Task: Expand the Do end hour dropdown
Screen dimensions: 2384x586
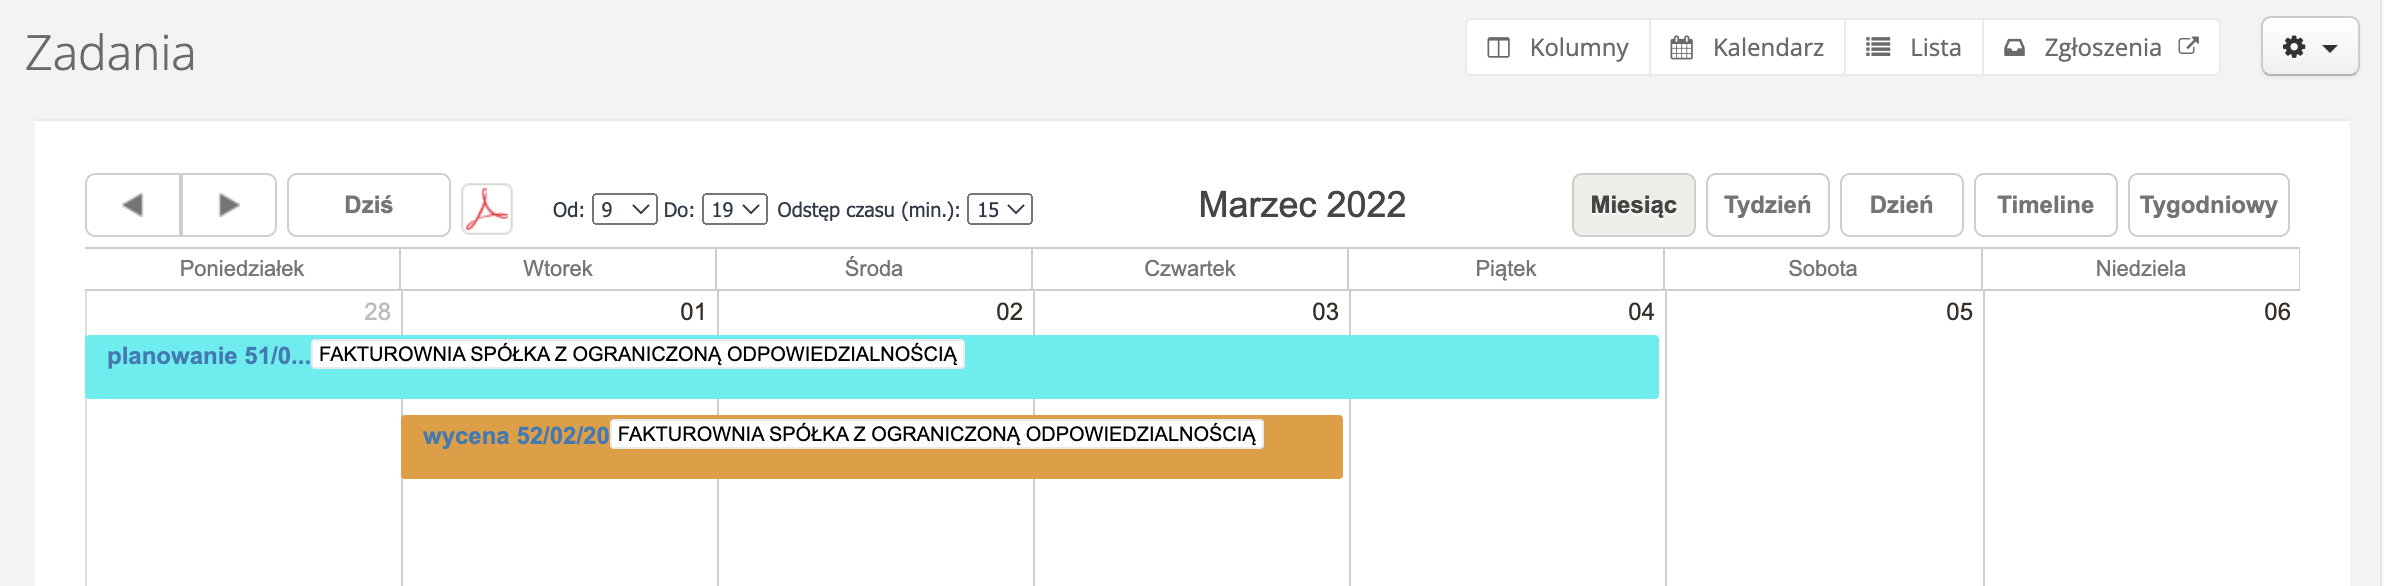Action: tap(734, 209)
